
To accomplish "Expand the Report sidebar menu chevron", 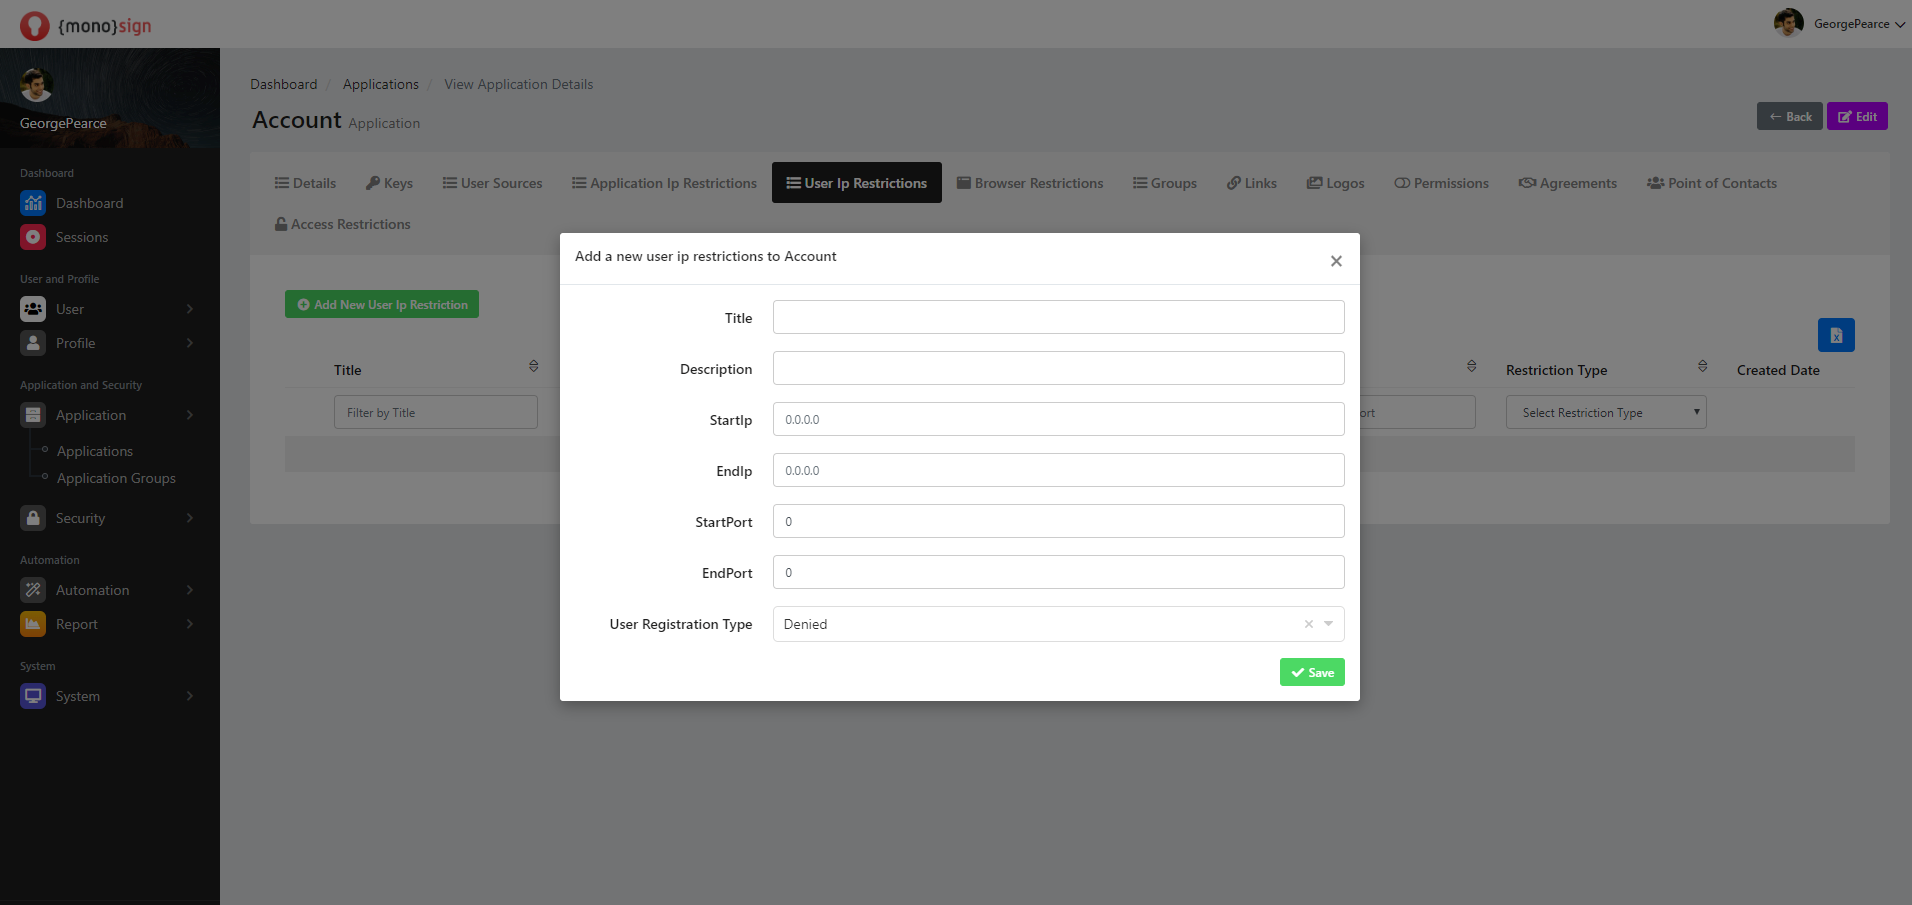I will point(190,624).
